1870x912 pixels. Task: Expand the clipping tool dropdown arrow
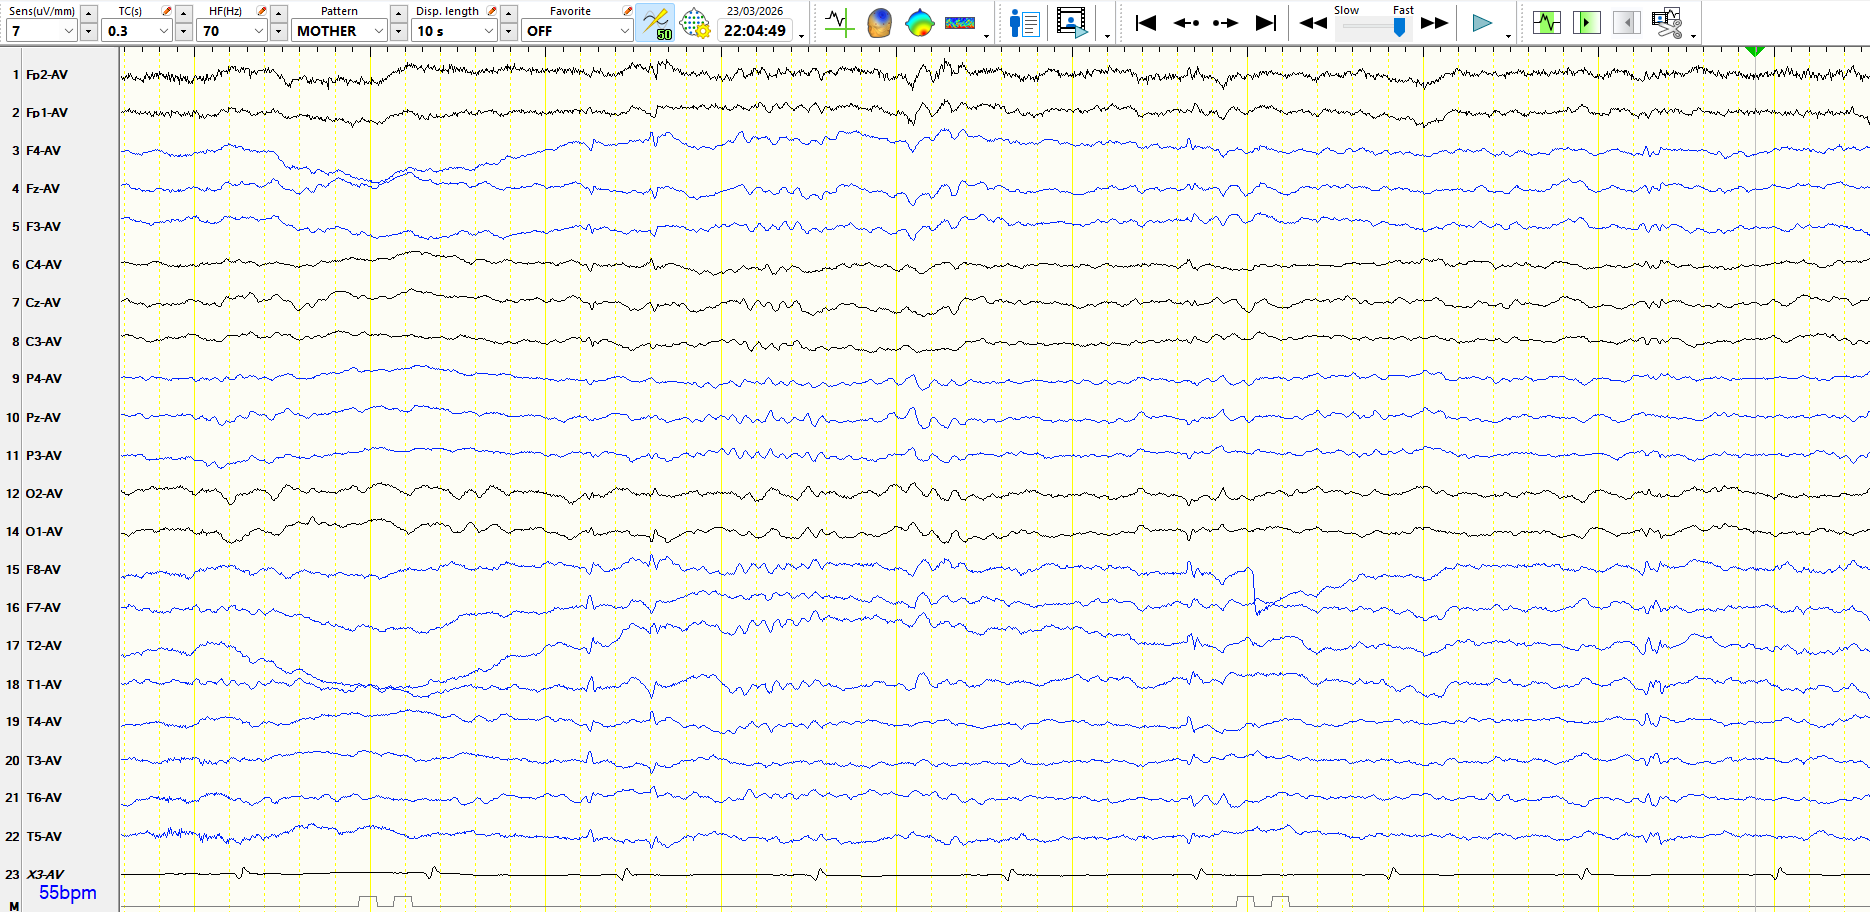(1693, 35)
